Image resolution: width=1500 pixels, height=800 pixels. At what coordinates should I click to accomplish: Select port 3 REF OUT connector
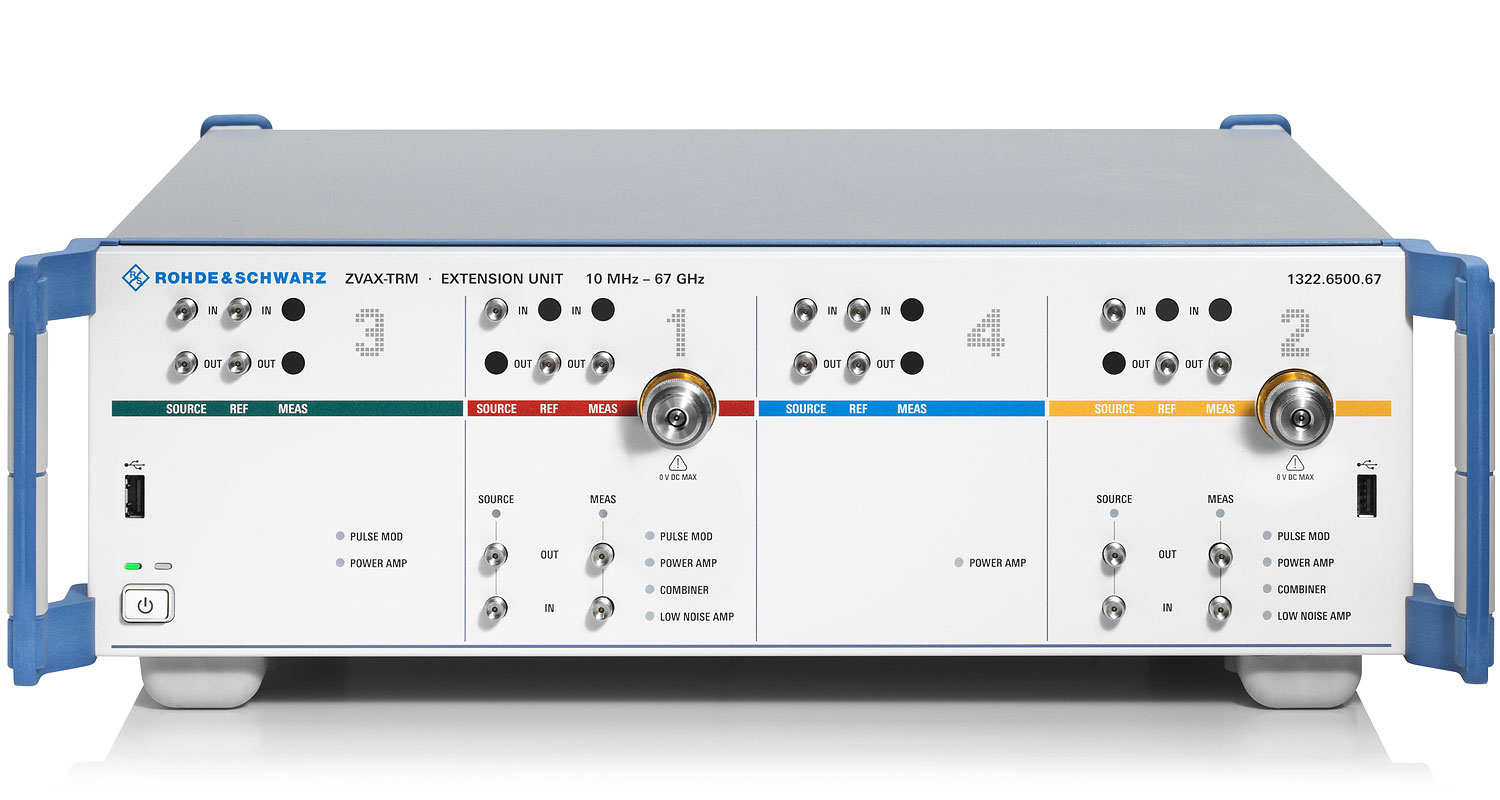point(238,364)
